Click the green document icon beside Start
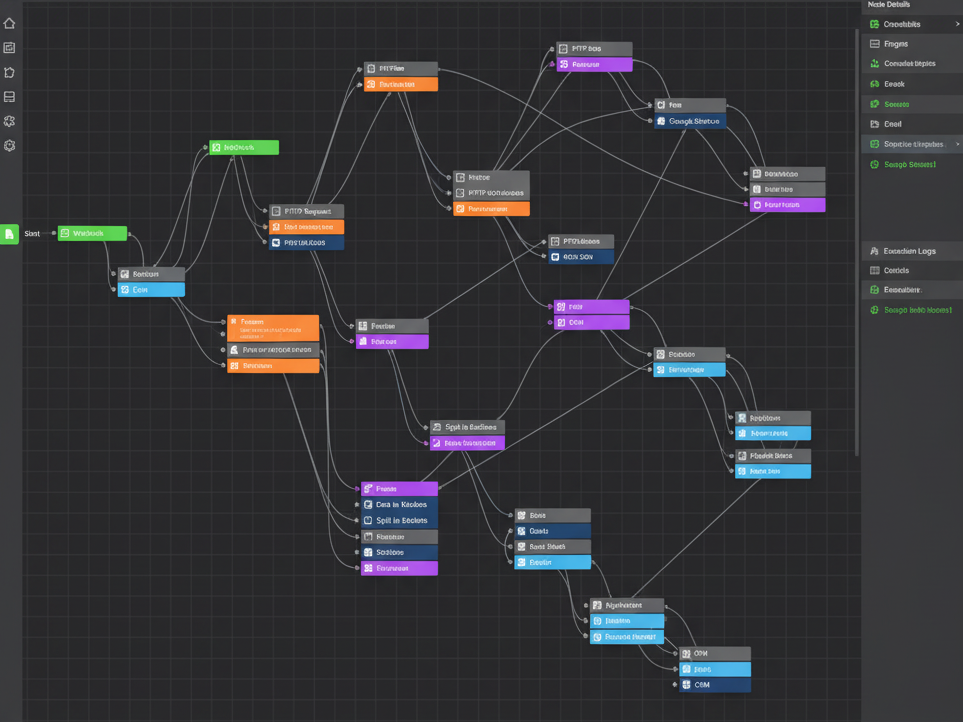963x722 pixels. pyautogui.click(x=9, y=234)
